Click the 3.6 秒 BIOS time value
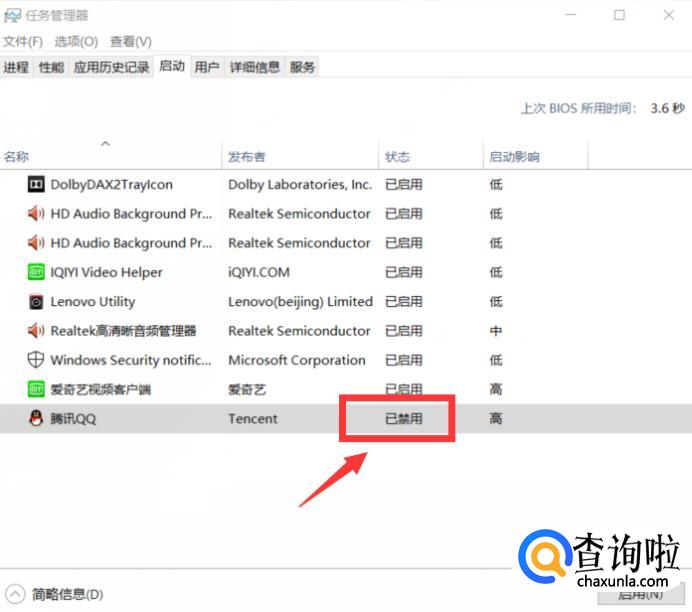Image resolution: width=692 pixels, height=612 pixels. point(667,108)
